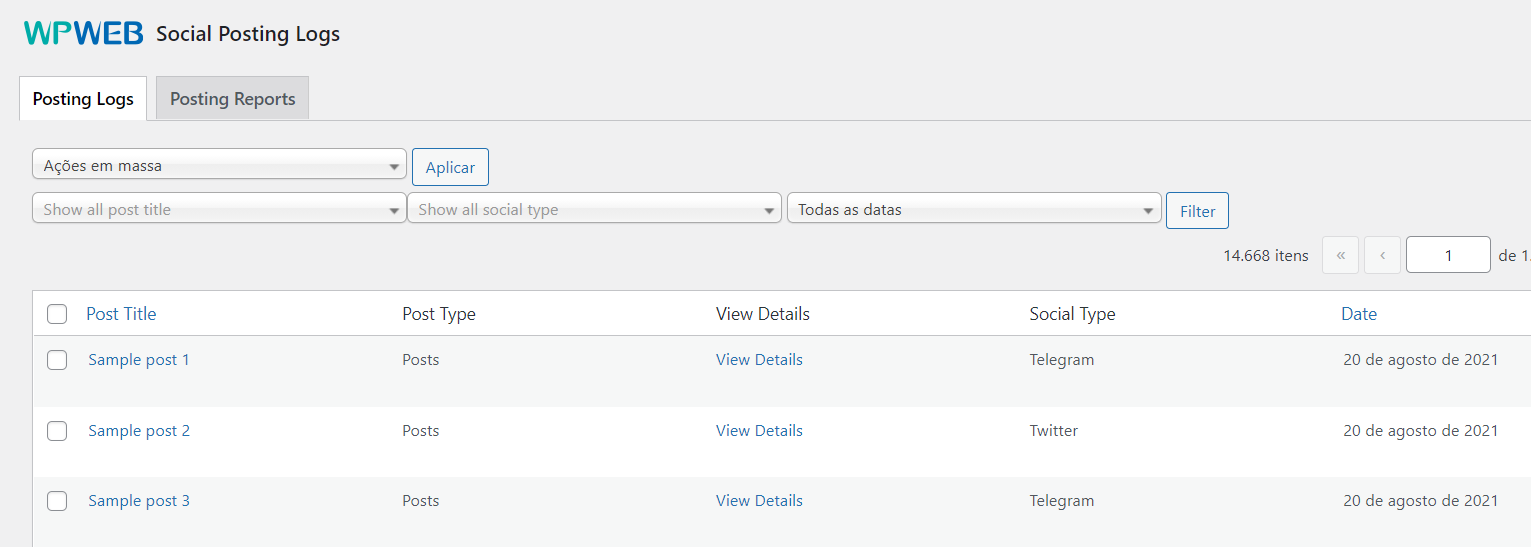Screen dimensions: 1531x547
Task: View Details for Sample post 1
Action: tap(759, 360)
